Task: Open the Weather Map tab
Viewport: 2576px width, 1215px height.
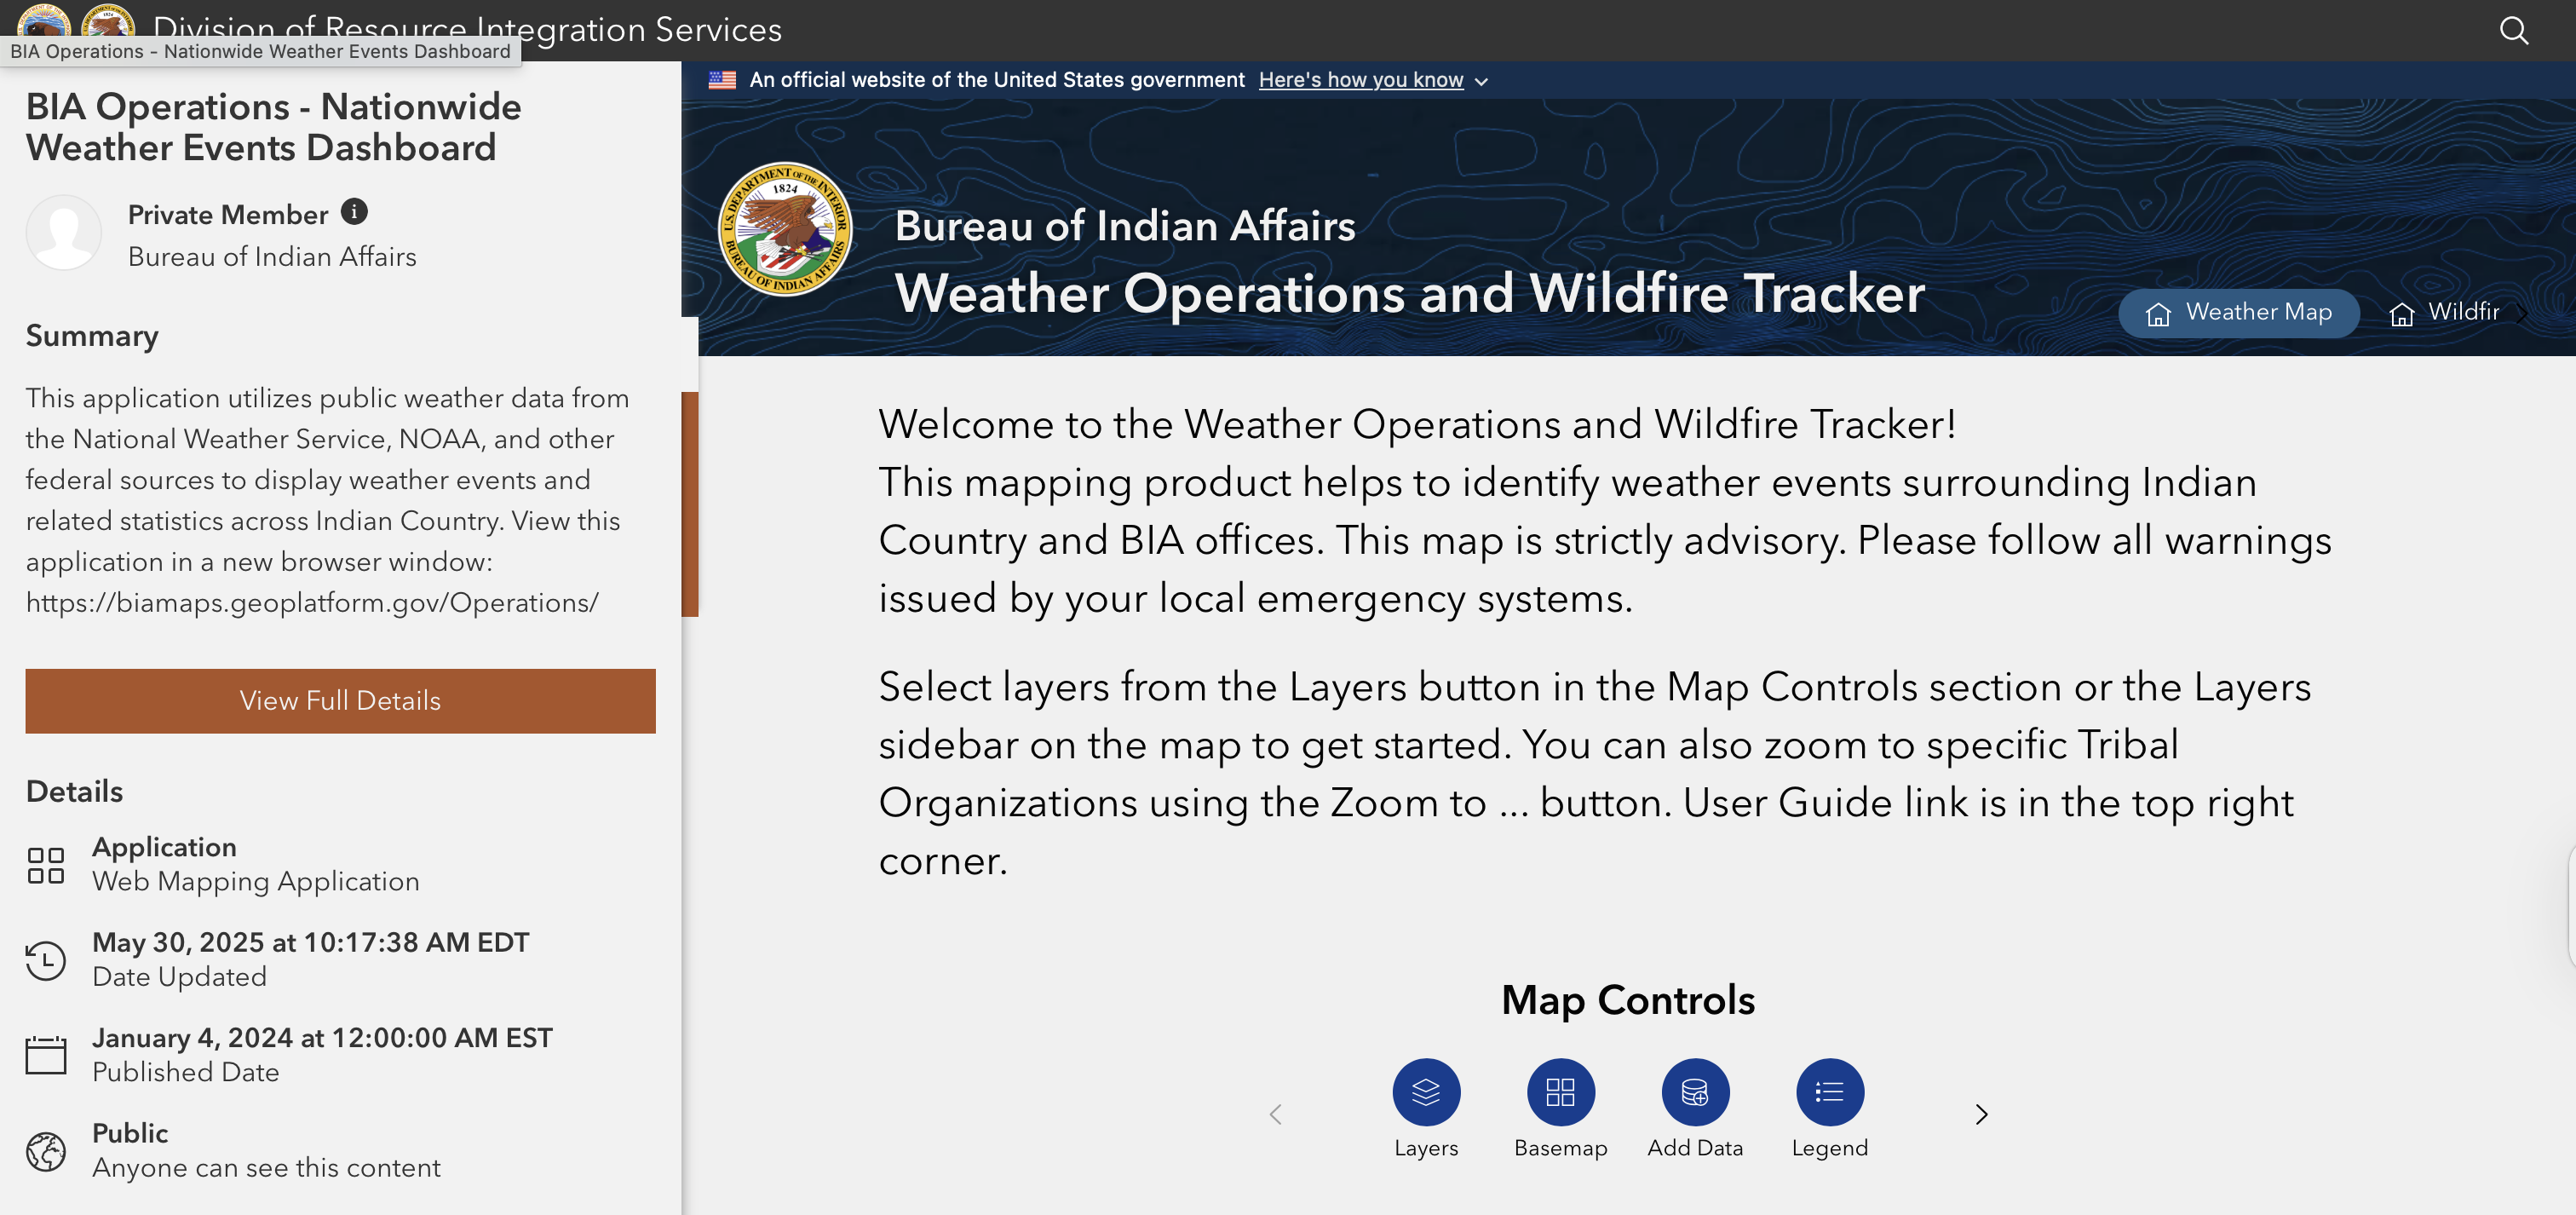Action: coord(2238,313)
